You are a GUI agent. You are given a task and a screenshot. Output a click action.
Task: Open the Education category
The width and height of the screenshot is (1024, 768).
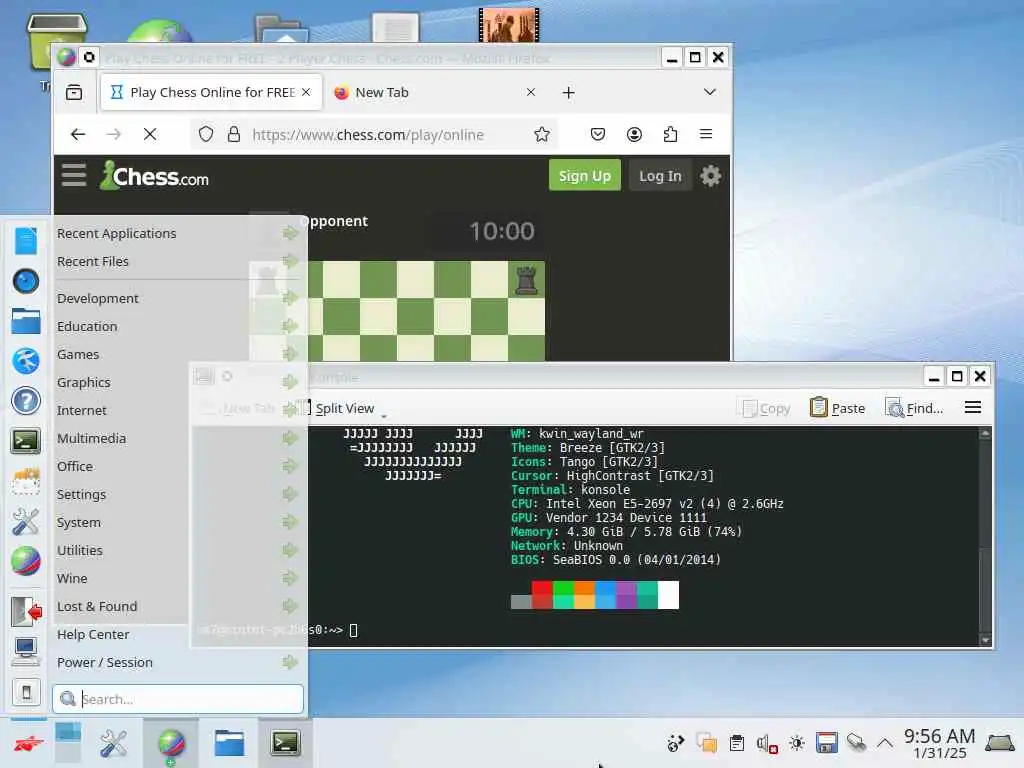point(177,327)
